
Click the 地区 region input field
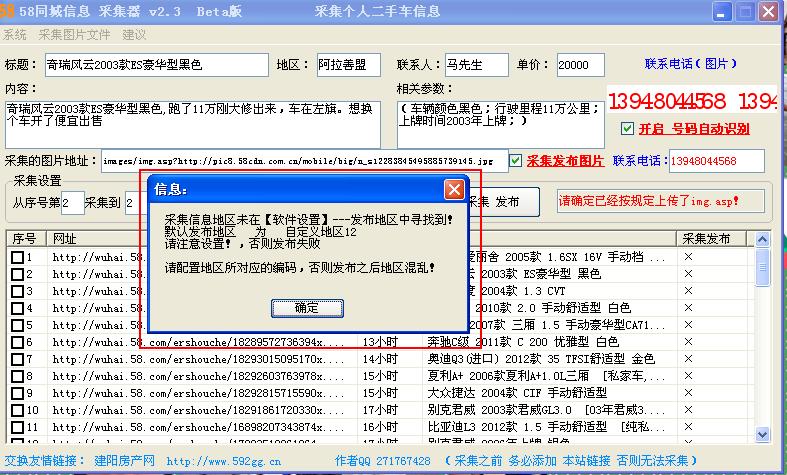(x=348, y=65)
